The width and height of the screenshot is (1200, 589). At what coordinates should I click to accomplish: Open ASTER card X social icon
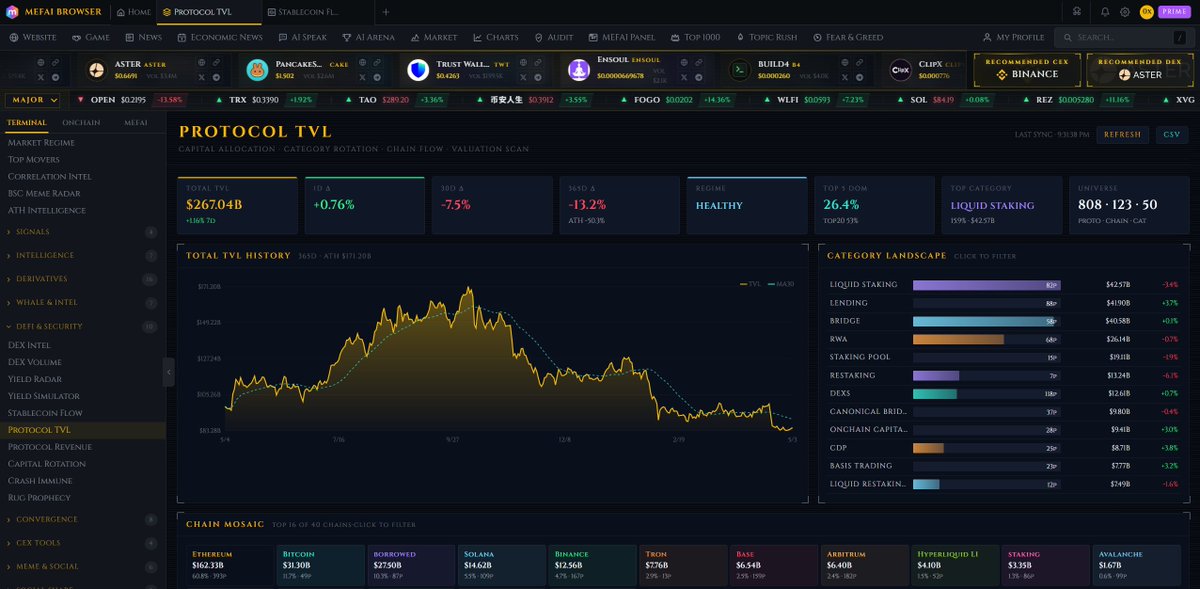(201, 77)
